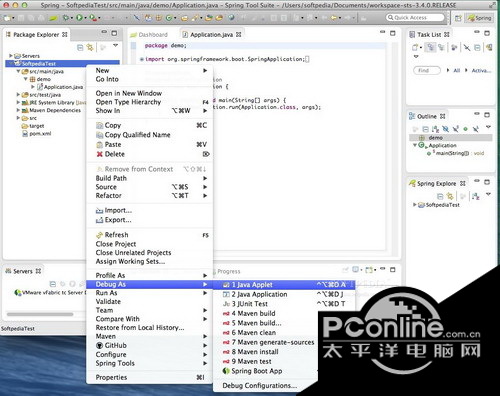
Task: Click the horizontal scrollbar in Servers panel
Action: [x=40, y=314]
